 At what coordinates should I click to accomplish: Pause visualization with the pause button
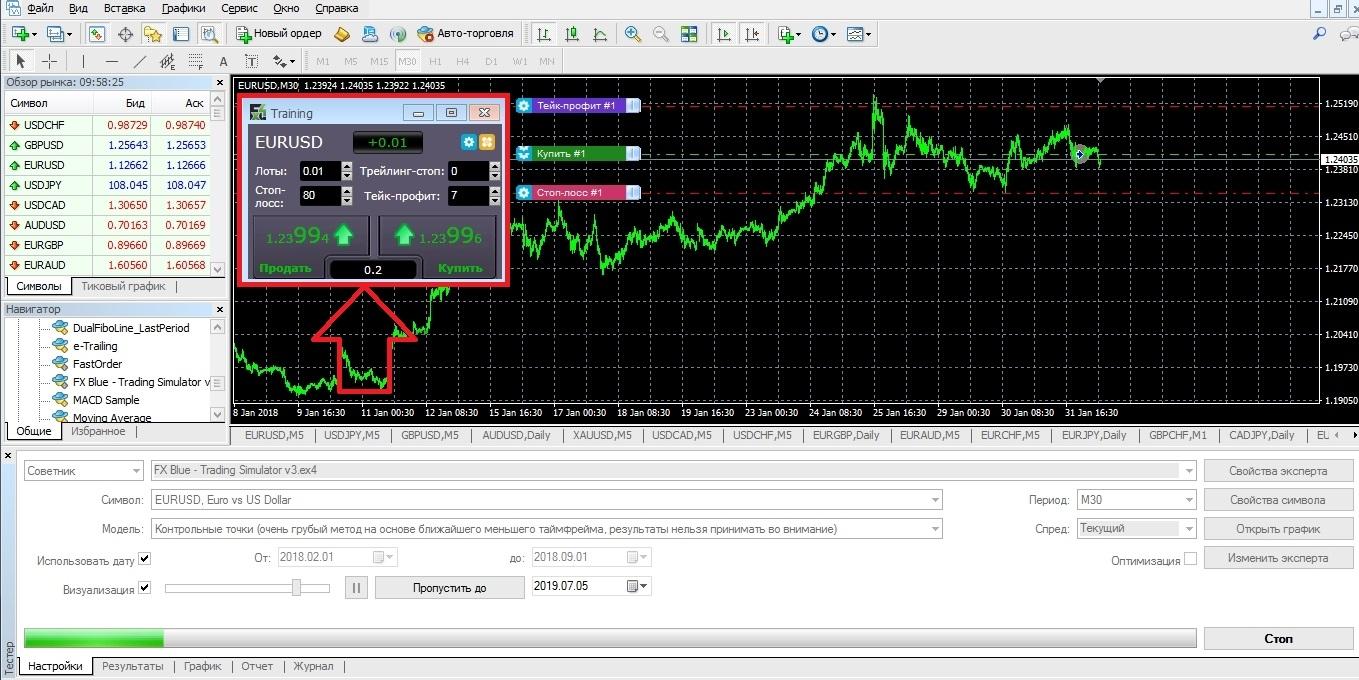pyautogui.click(x=355, y=588)
